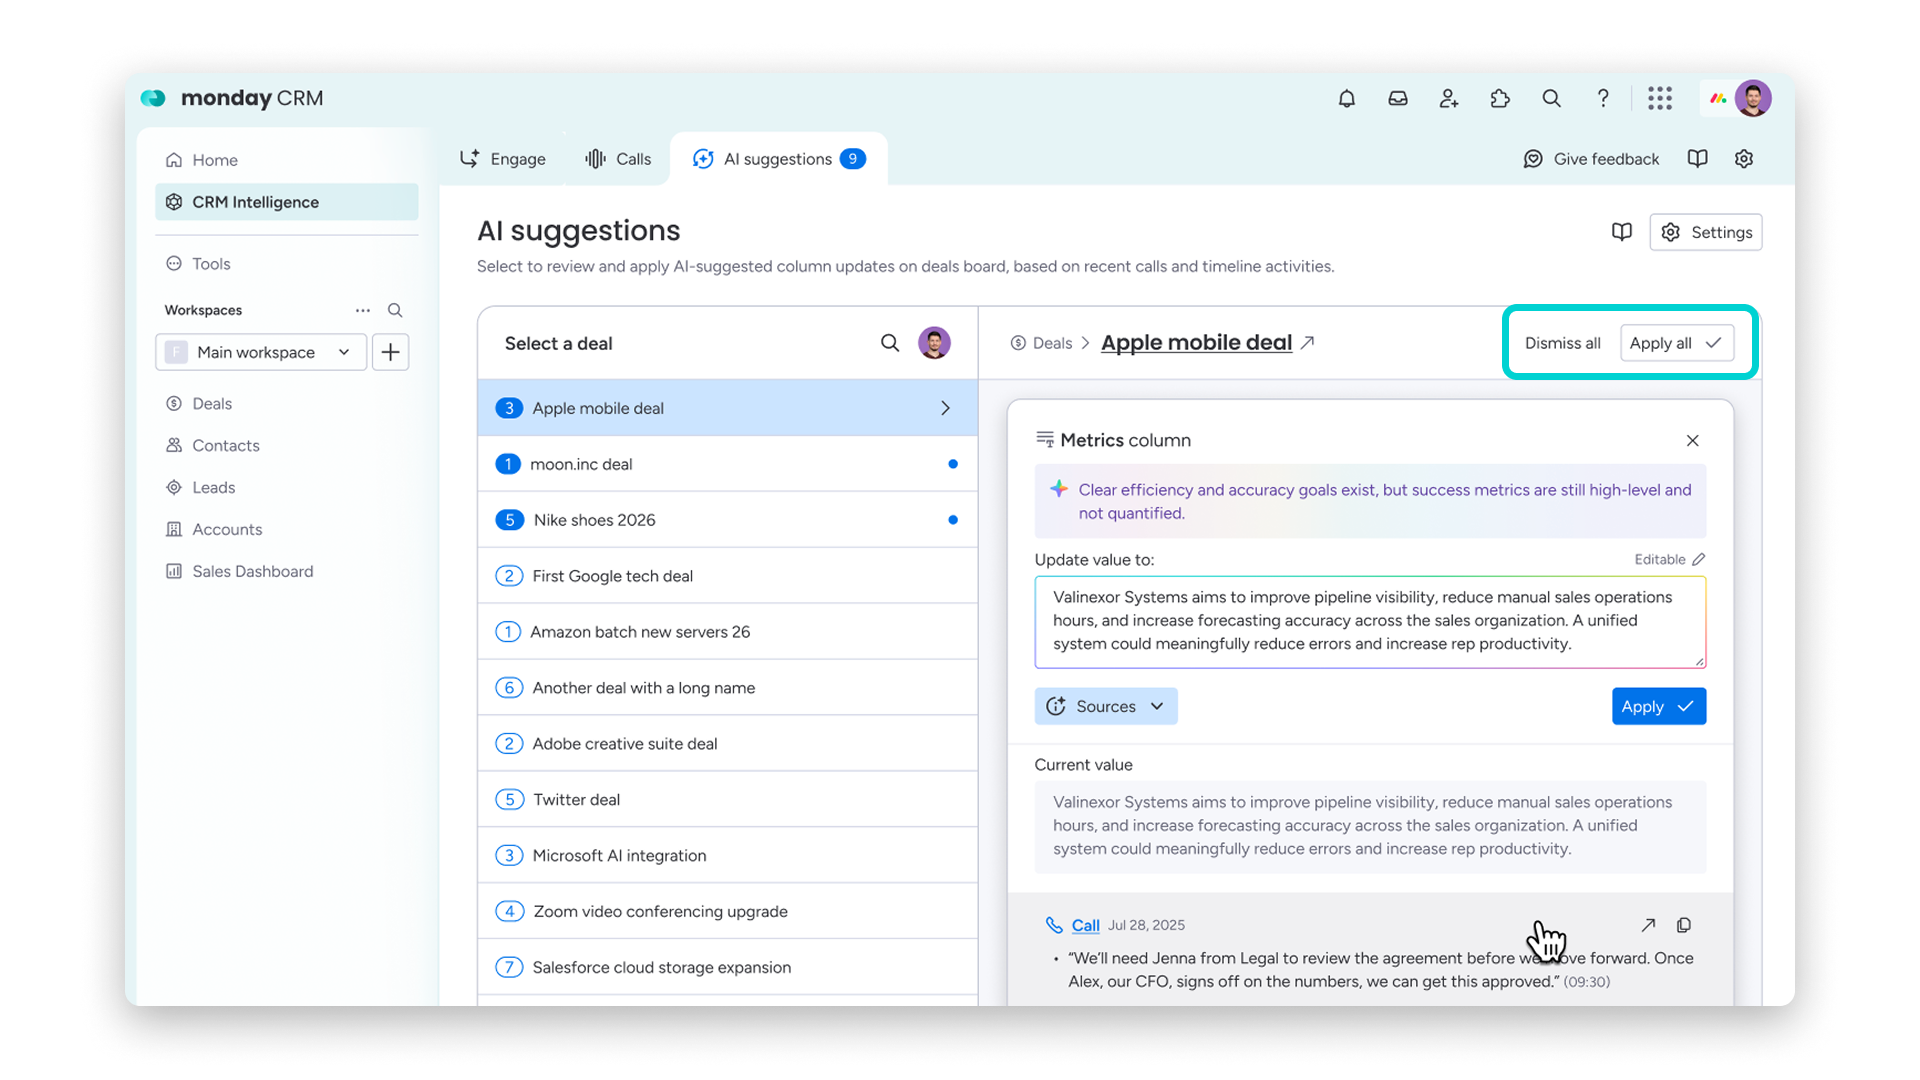Image resolution: width=1920 pixels, height=1080 pixels.
Task: Click Dismiss all suggestions
Action: click(x=1562, y=343)
